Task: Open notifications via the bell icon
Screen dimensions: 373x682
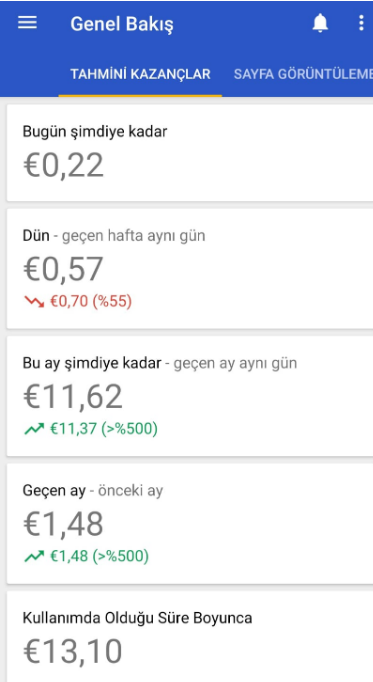Action: (320, 23)
